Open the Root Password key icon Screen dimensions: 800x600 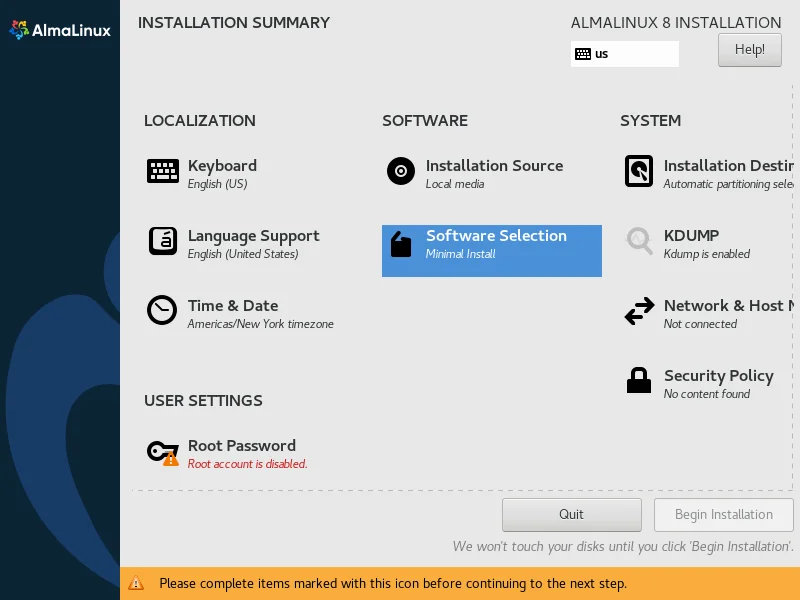tap(163, 453)
